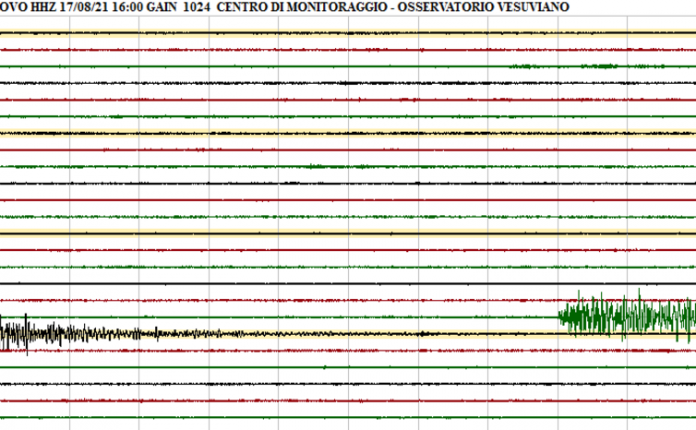Click the decaying black waveform coda

[122, 334]
